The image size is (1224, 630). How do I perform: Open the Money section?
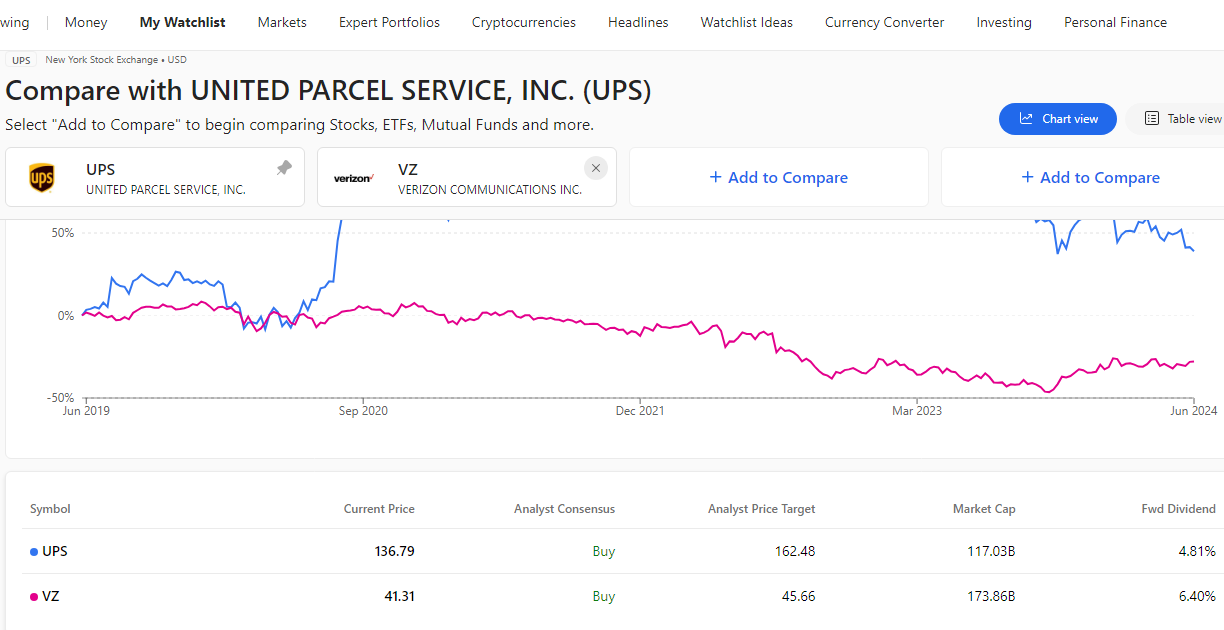(86, 22)
